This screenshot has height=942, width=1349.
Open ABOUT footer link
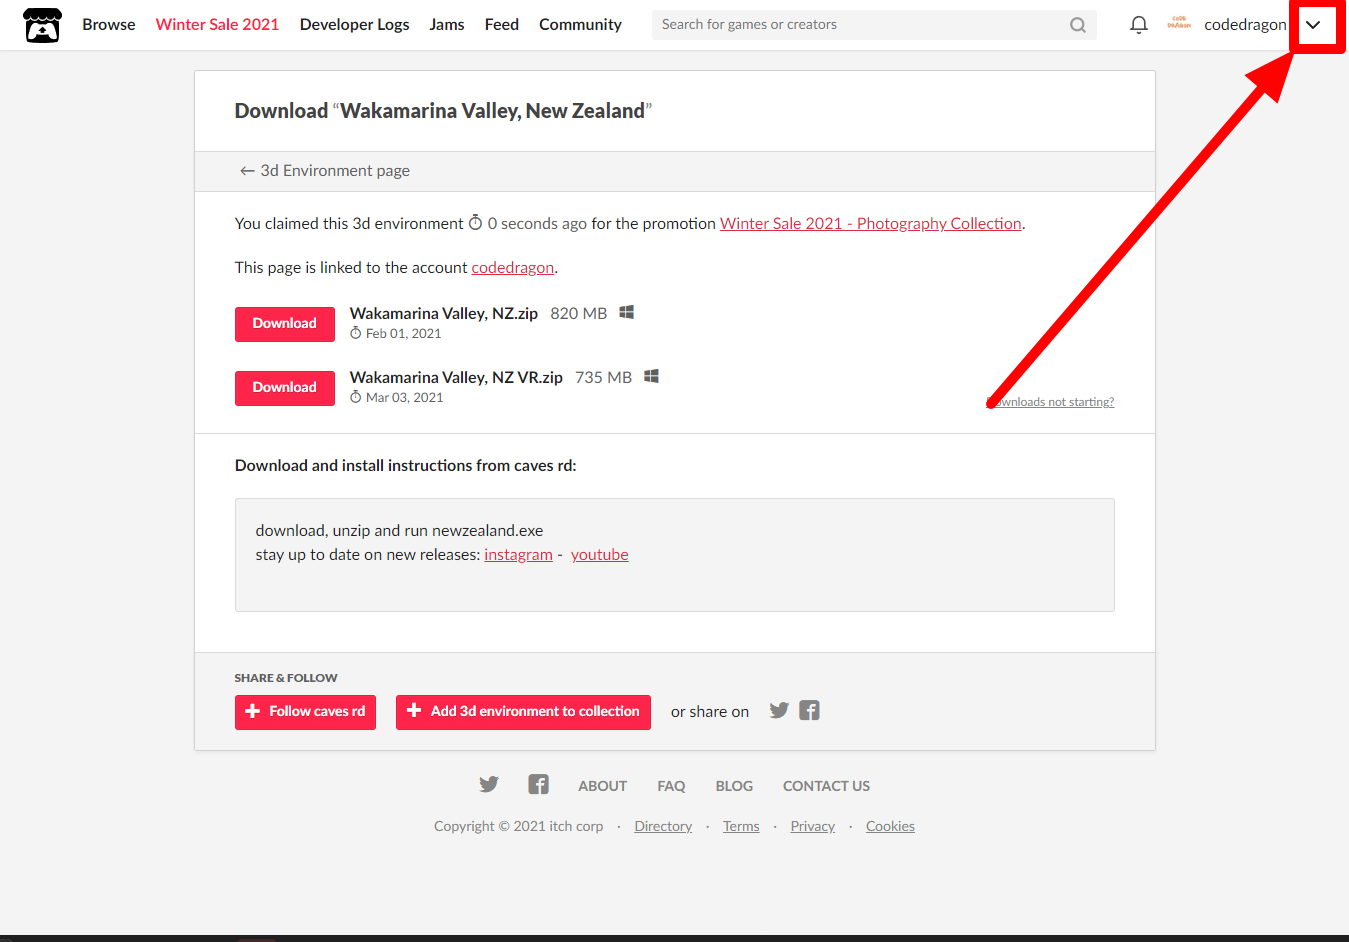603,787
